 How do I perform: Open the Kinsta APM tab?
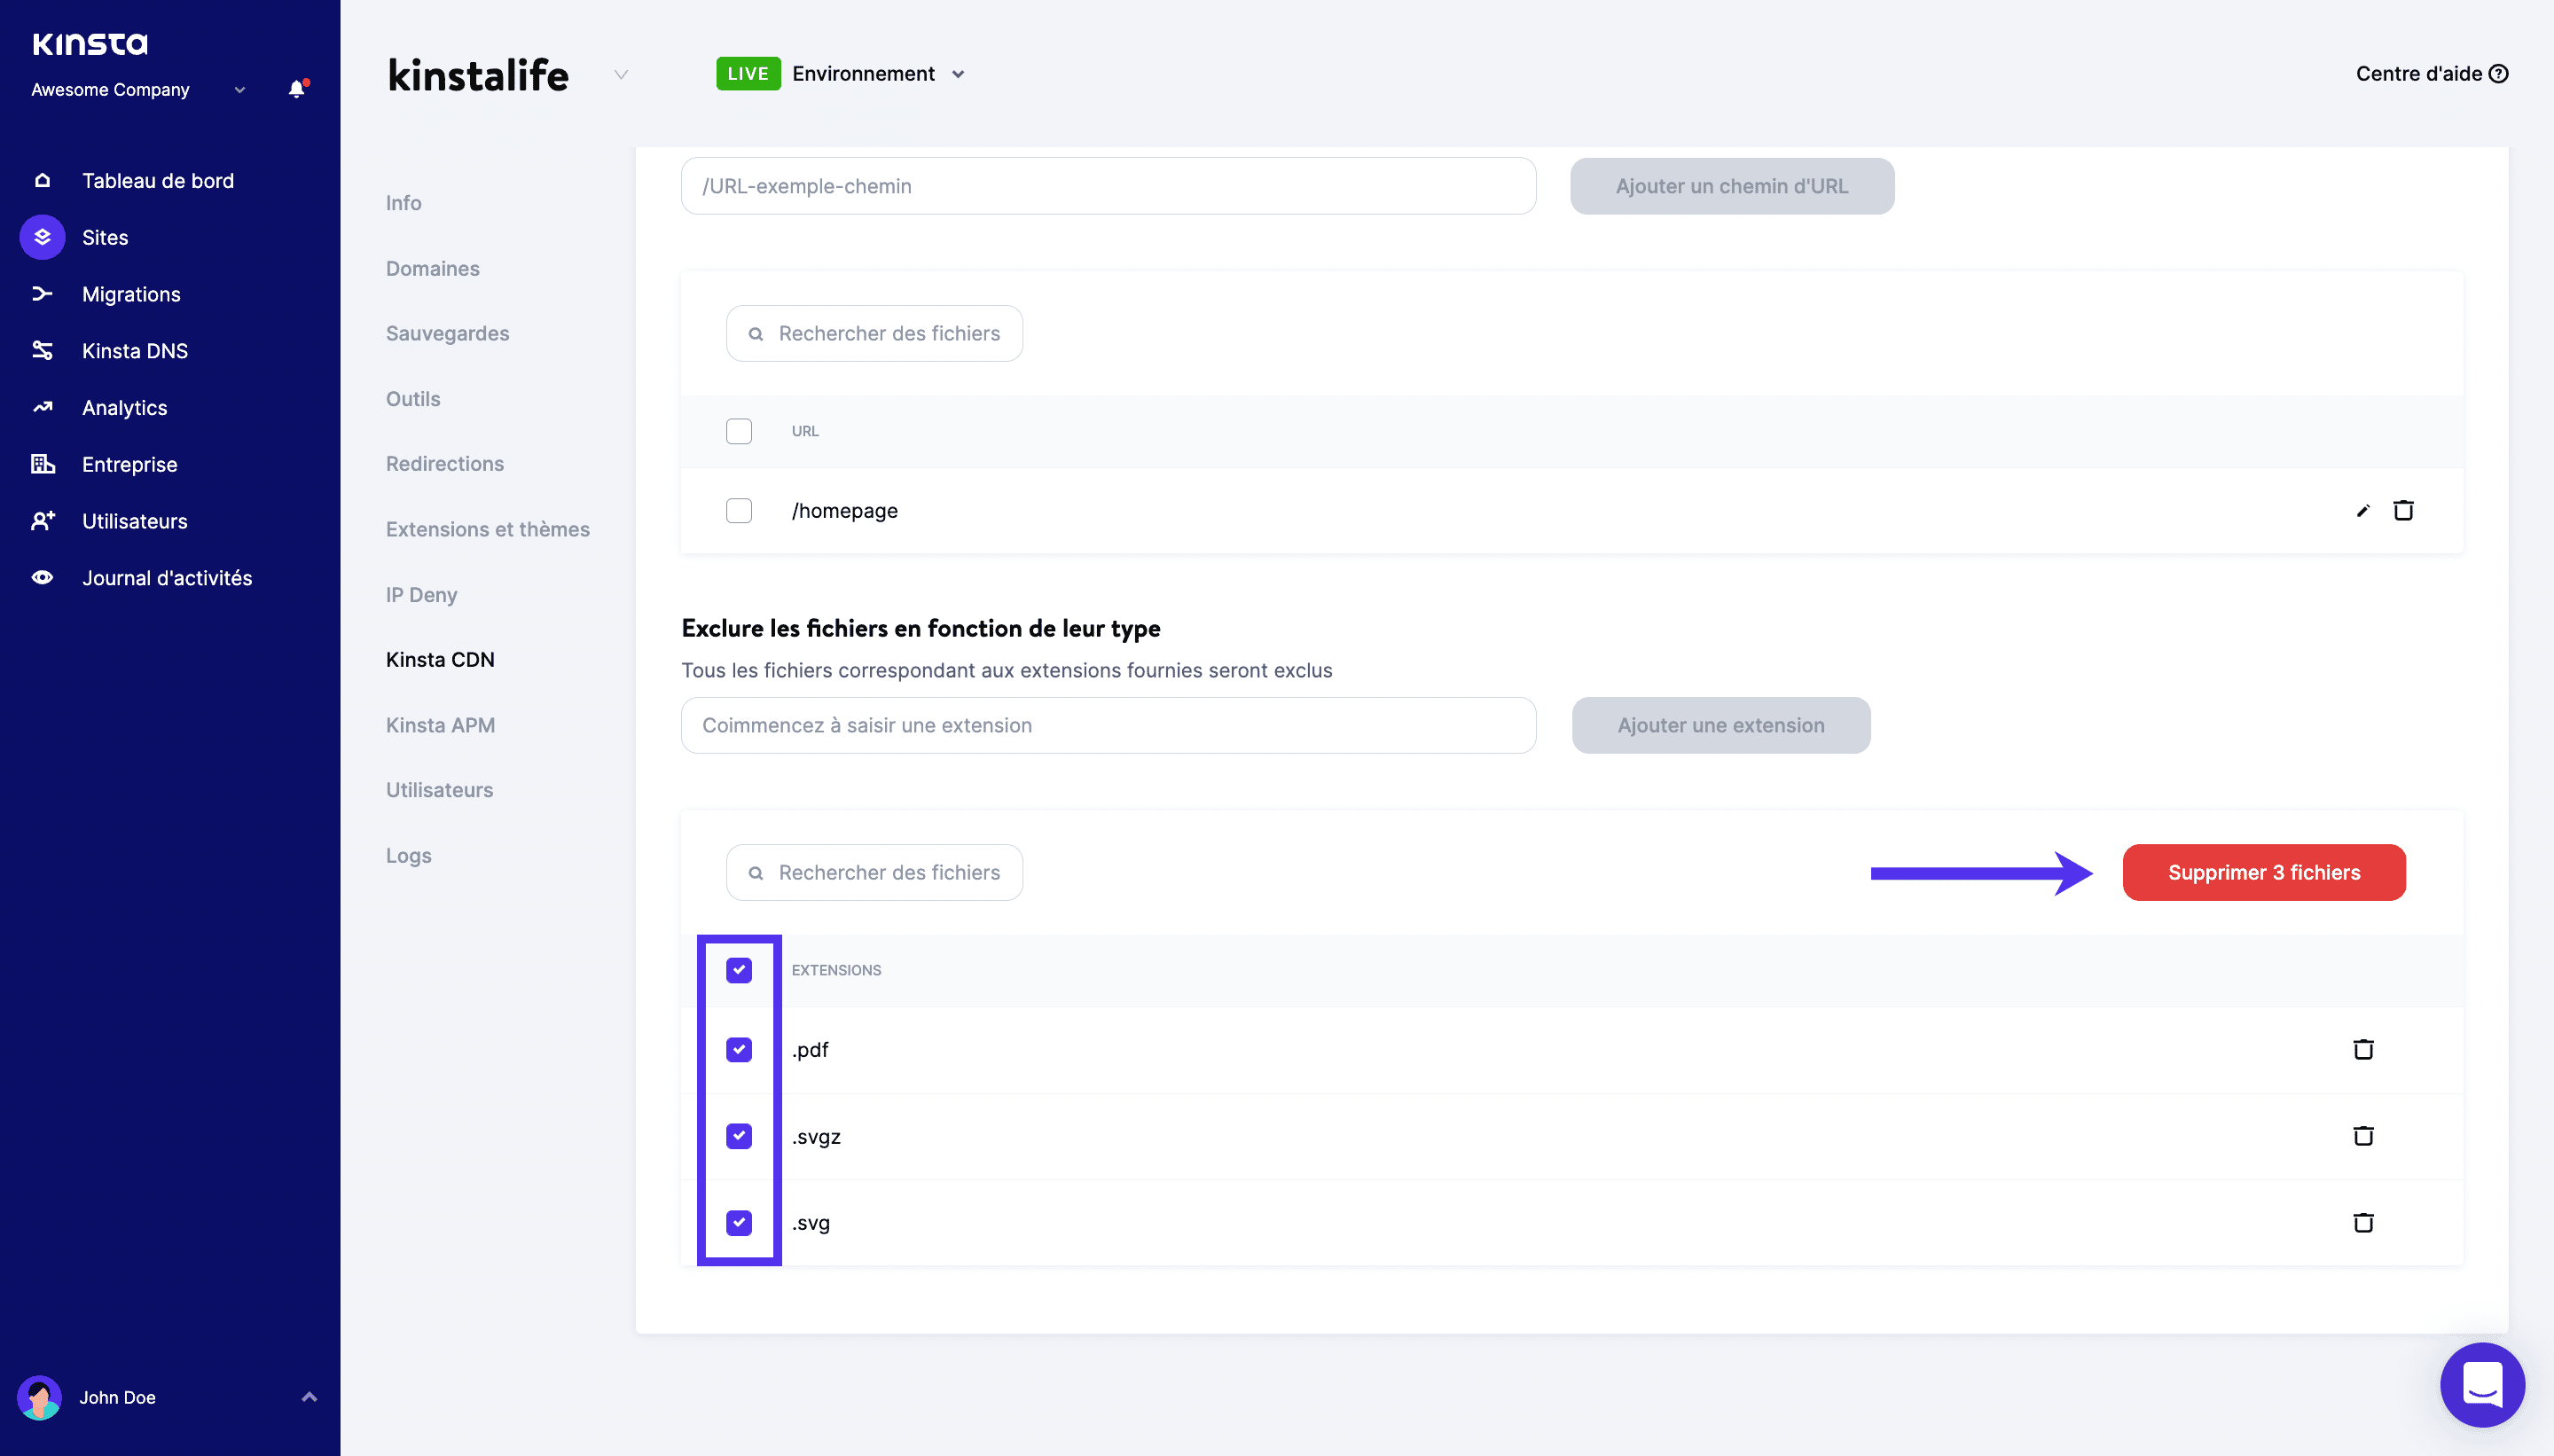(x=441, y=725)
